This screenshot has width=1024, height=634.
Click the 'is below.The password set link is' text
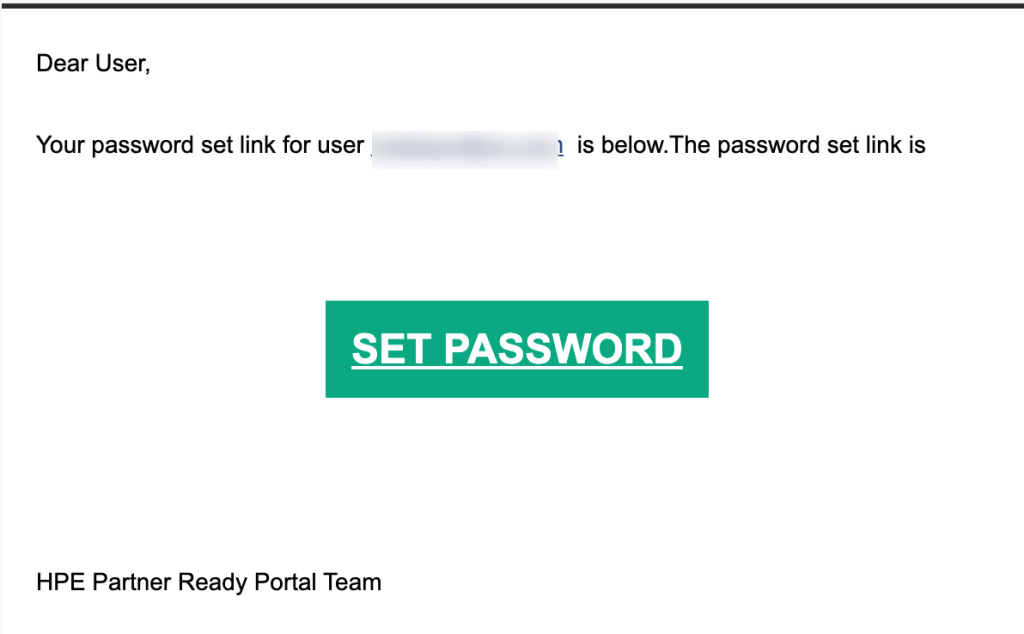point(751,145)
